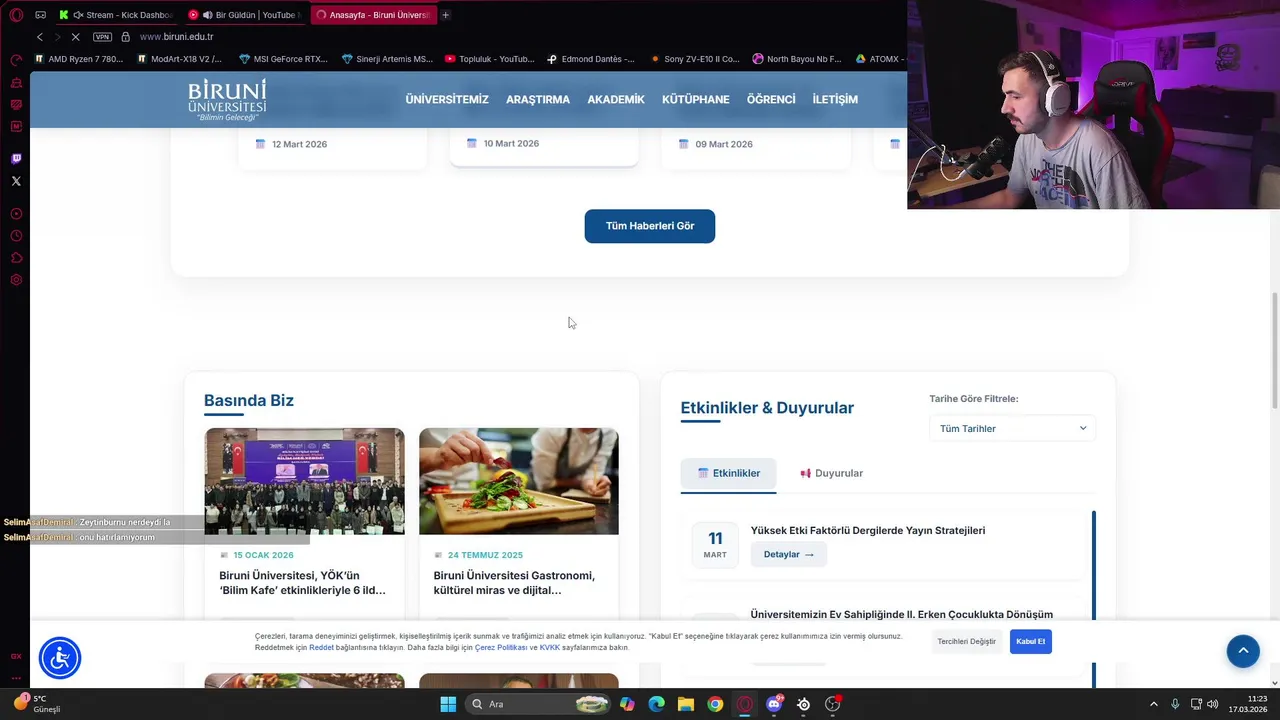Open the Bilim Kafe etkinlikleriyle news headline

pos(302,583)
